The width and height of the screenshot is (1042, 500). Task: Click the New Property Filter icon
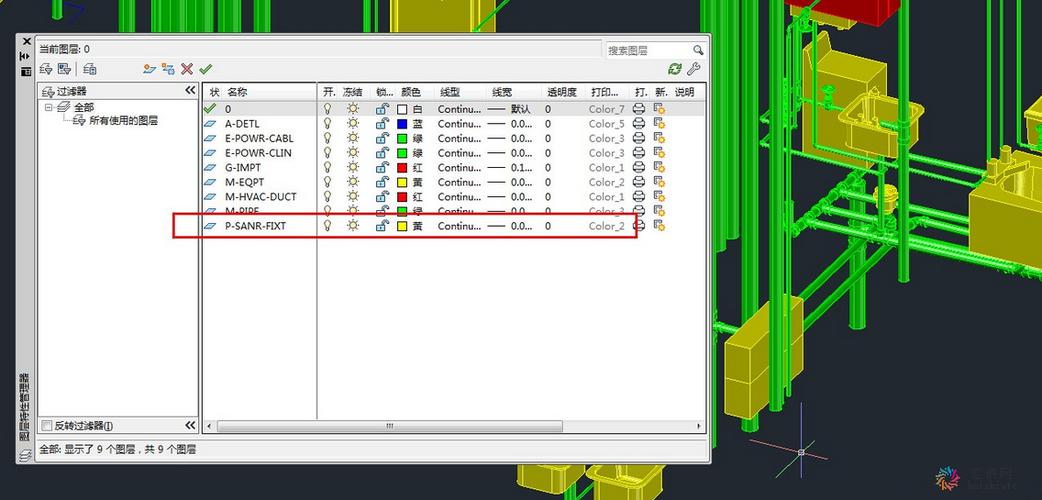pyautogui.click(x=46, y=68)
